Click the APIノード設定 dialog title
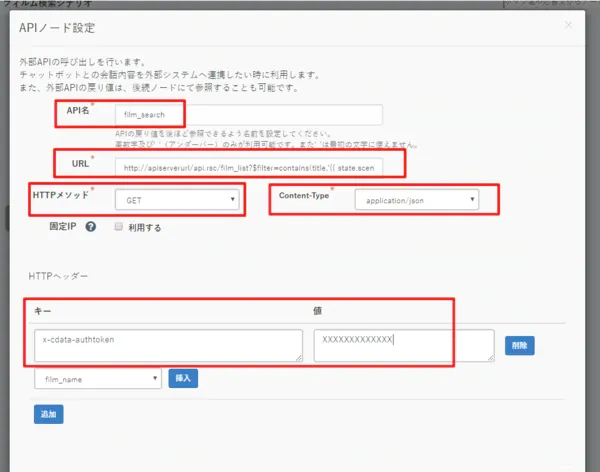Image resolution: width=600 pixels, height=472 pixels. [x=65, y=26]
